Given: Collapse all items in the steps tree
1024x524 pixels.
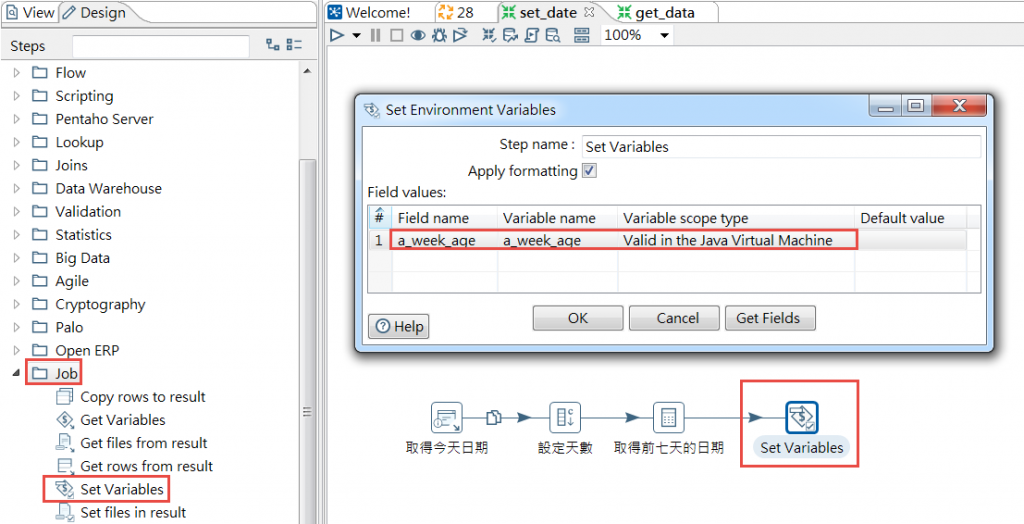Looking at the screenshot, I should point(295,45).
